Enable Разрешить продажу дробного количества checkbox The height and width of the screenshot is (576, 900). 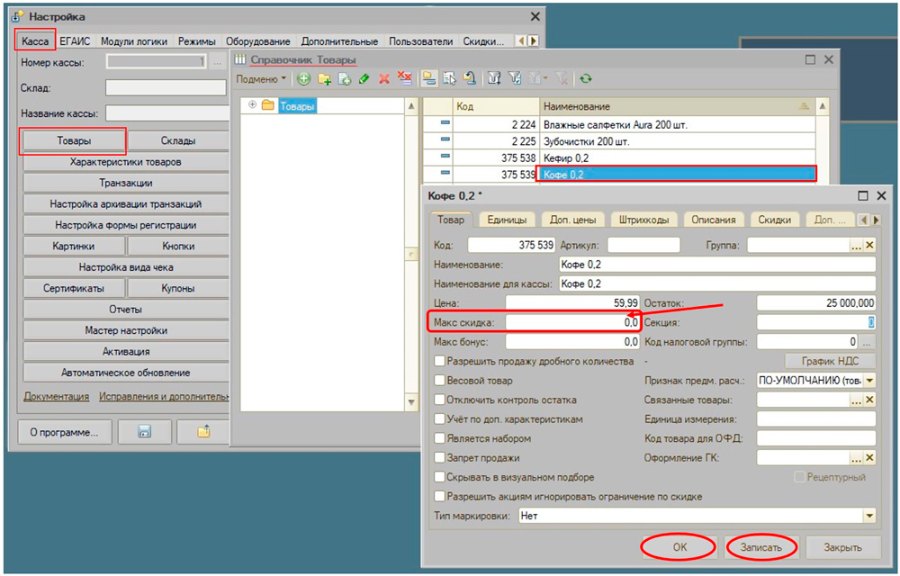440,361
